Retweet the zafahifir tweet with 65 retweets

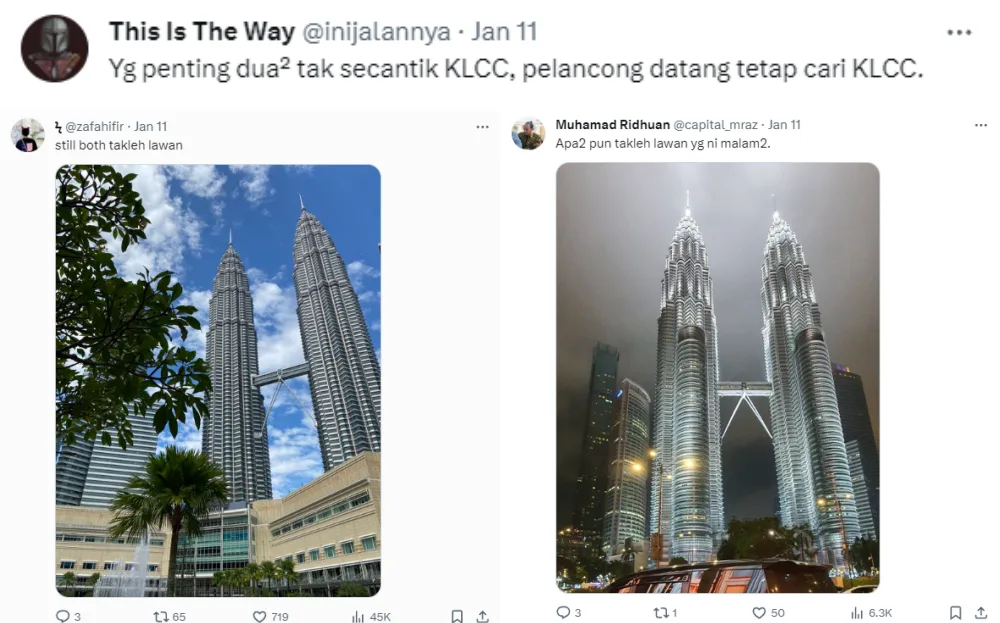[161, 616]
